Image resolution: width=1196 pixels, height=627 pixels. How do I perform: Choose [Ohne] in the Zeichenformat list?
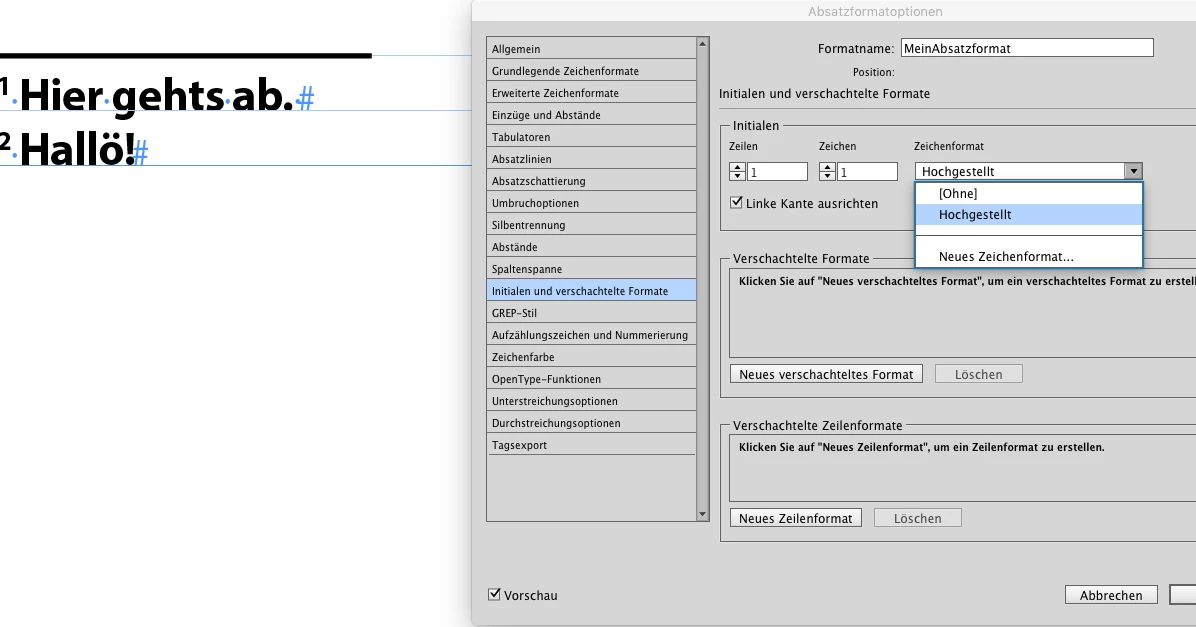1029,194
